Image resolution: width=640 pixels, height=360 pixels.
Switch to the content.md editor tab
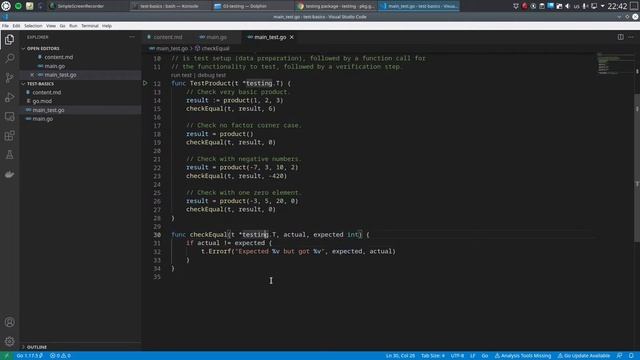[168, 37]
